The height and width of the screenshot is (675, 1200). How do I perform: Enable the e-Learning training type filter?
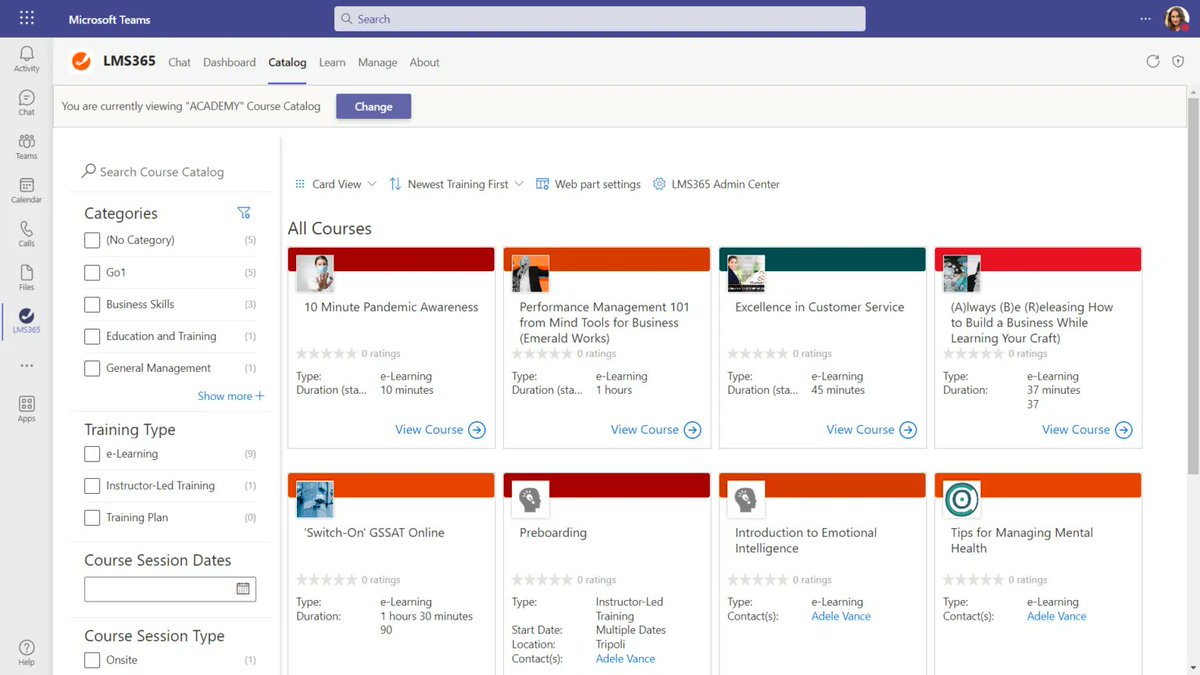point(91,453)
